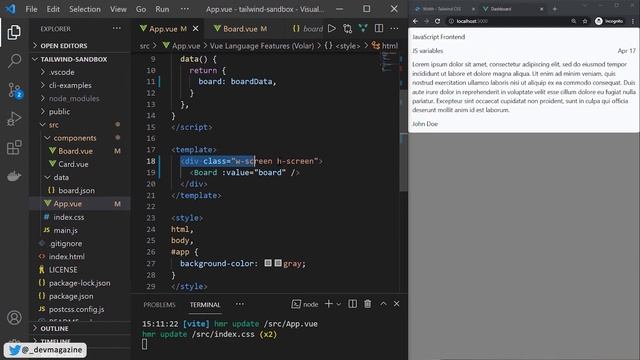
Task: Expand the OUTLINE section
Action: point(54,329)
